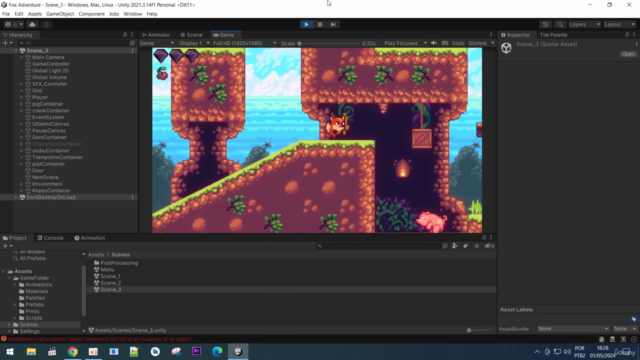Click the status bar bug debug-mode icon
This screenshot has height=360, width=640.
[602, 339]
